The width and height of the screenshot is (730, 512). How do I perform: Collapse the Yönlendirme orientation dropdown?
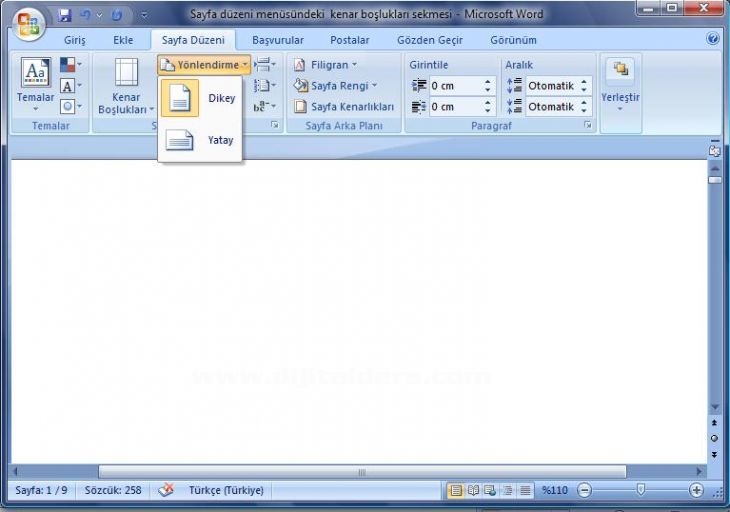click(204, 65)
